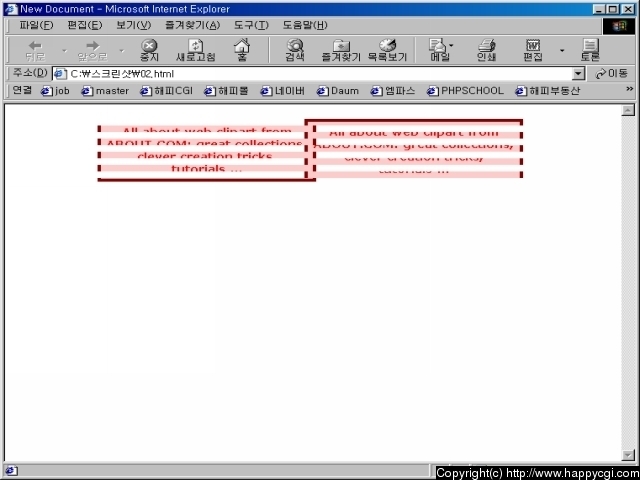Click the Back (뒤로) toolbar button
This screenshot has width=640, height=480.
coord(36,51)
